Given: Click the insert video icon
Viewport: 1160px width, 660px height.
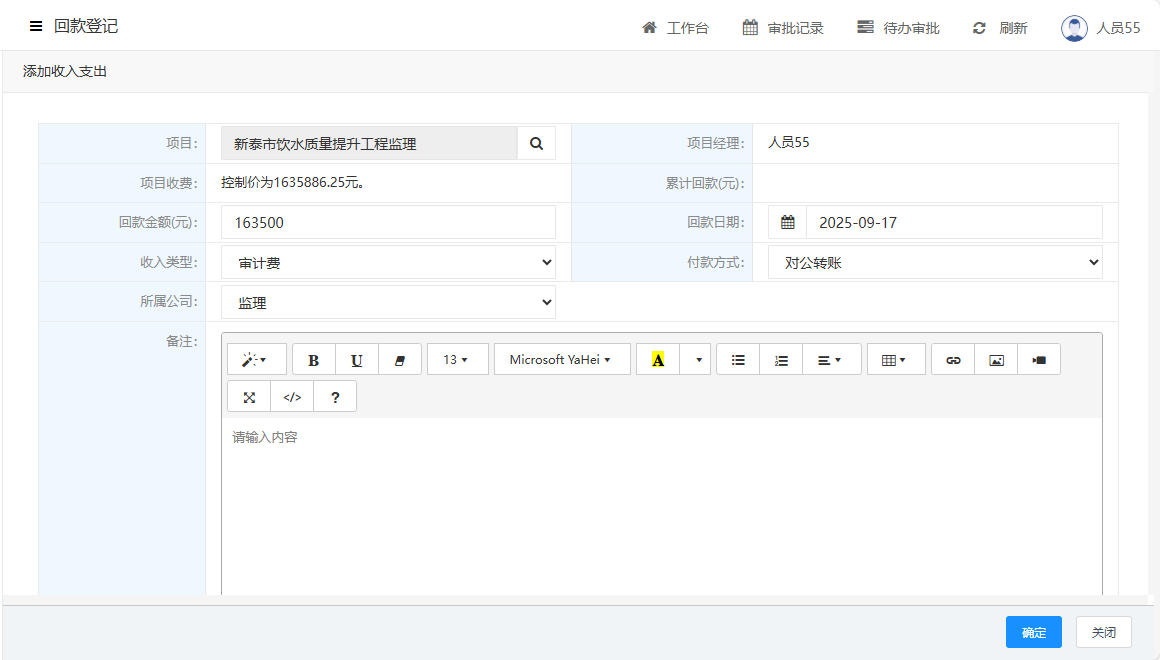Looking at the screenshot, I should tap(1039, 360).
